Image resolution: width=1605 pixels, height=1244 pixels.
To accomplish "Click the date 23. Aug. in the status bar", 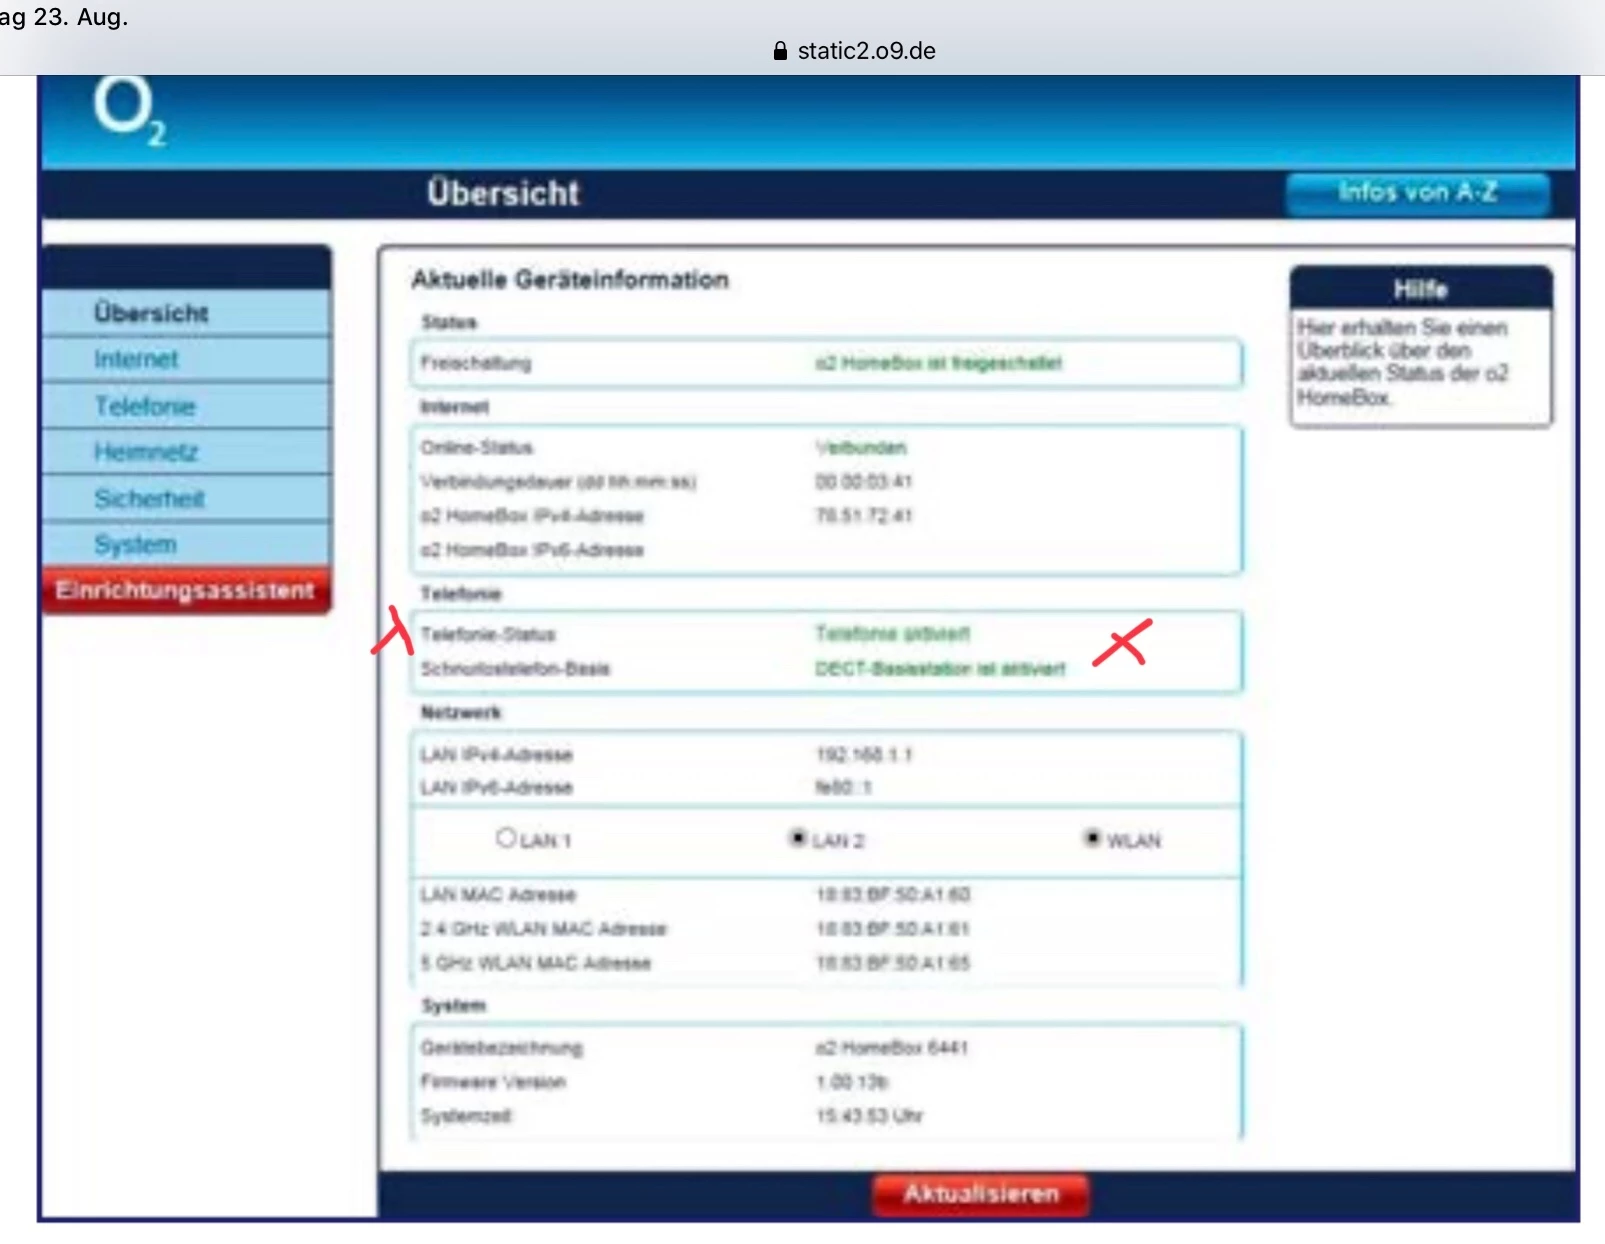I will click(81, 17).
